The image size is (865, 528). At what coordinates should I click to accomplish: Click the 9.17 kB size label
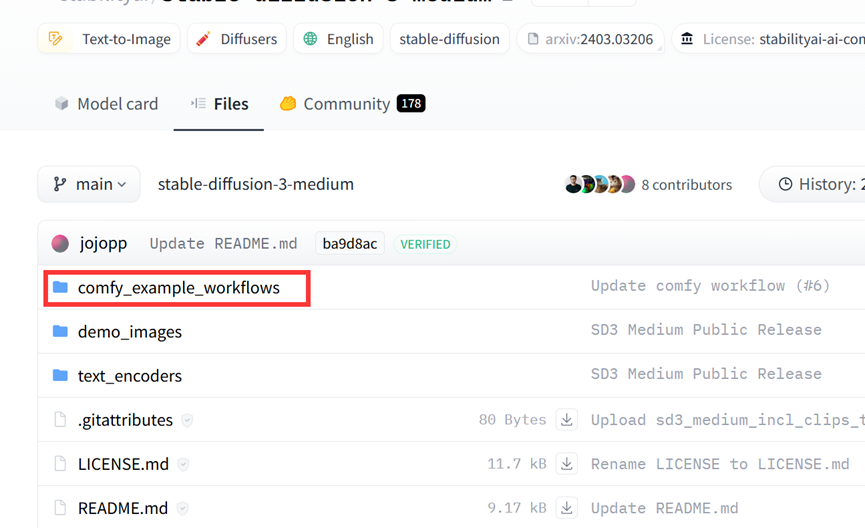tap(517, 508)
